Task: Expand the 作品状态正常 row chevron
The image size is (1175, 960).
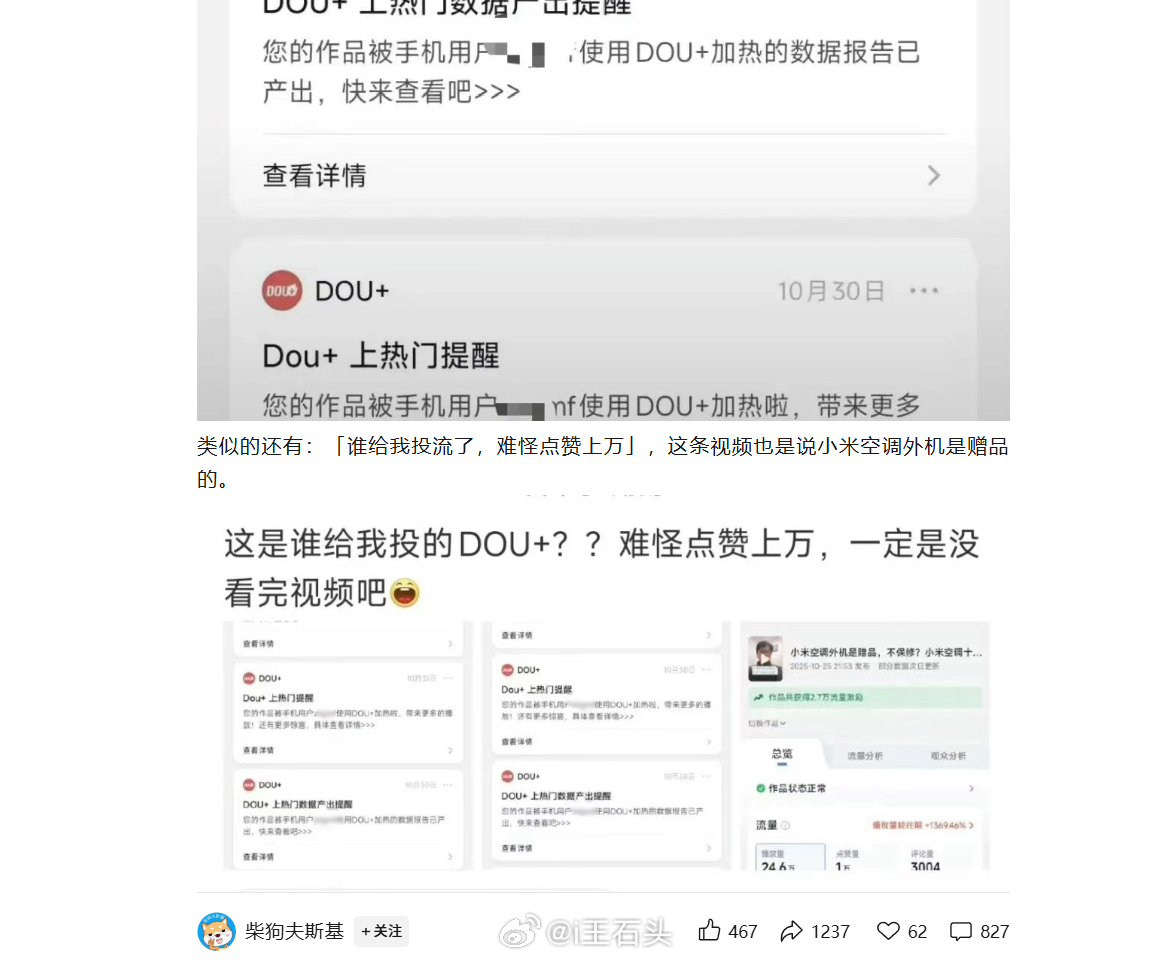Action: 971,788
